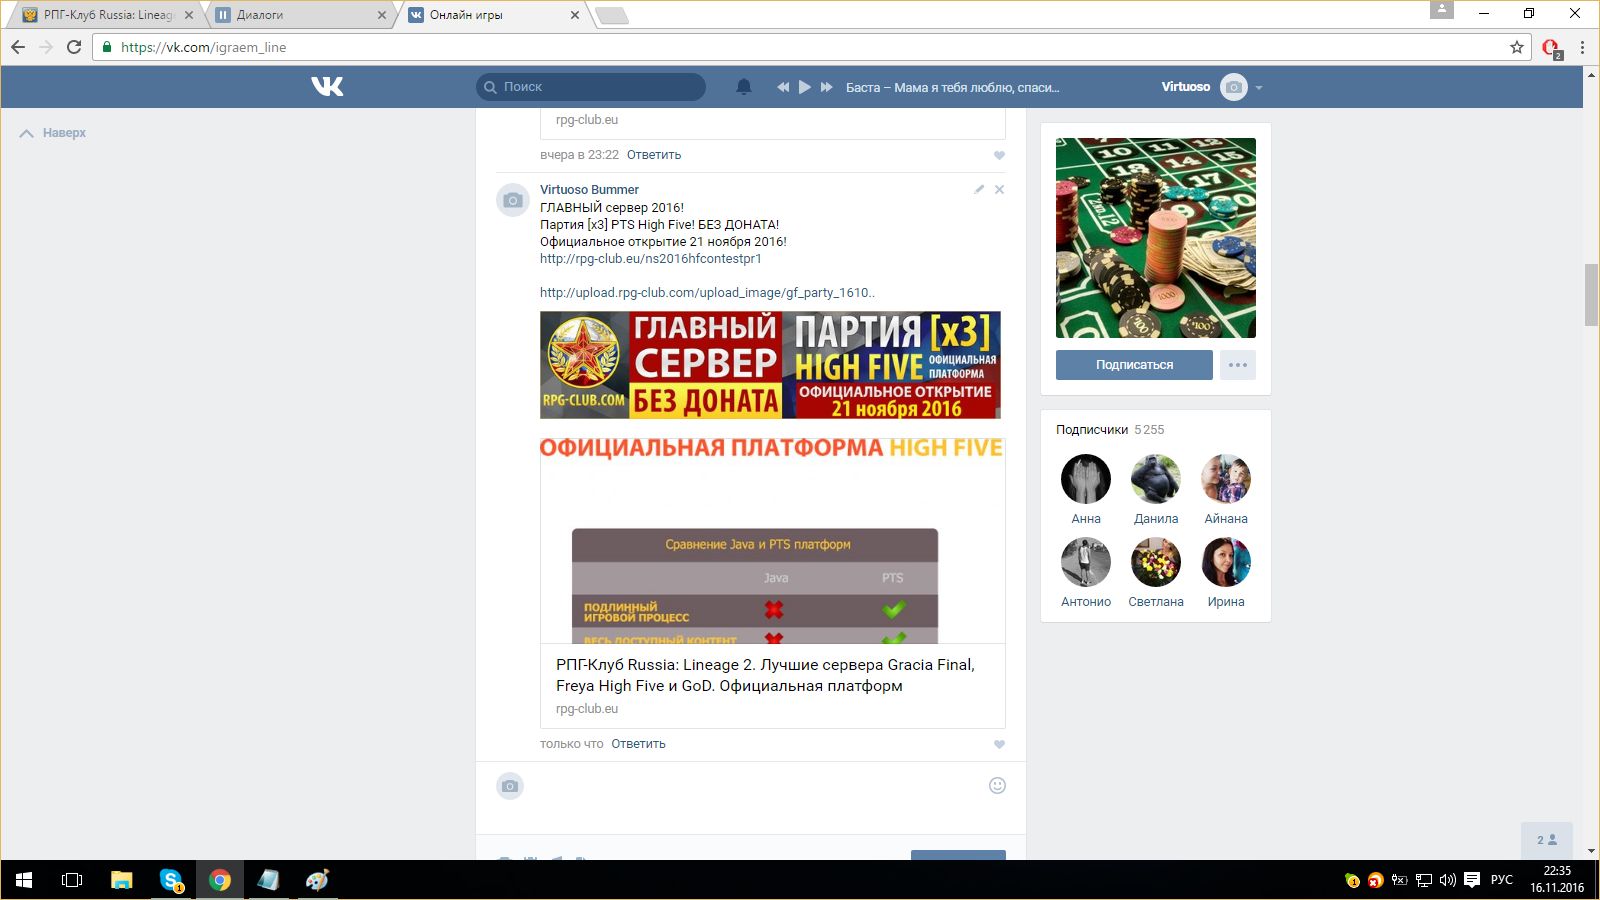Open the emoji picker in comment box
This screenshot has width=1600, height=900.
pyautogui.click(x=997, y=785)
